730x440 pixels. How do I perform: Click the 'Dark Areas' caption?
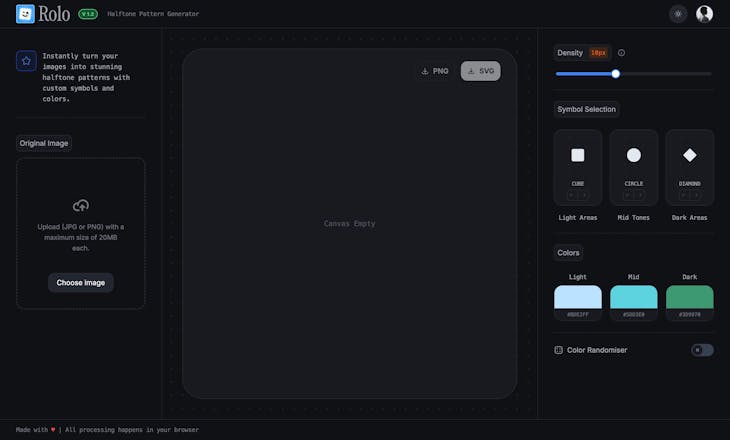pyautogui.click(x=689, y=217)
